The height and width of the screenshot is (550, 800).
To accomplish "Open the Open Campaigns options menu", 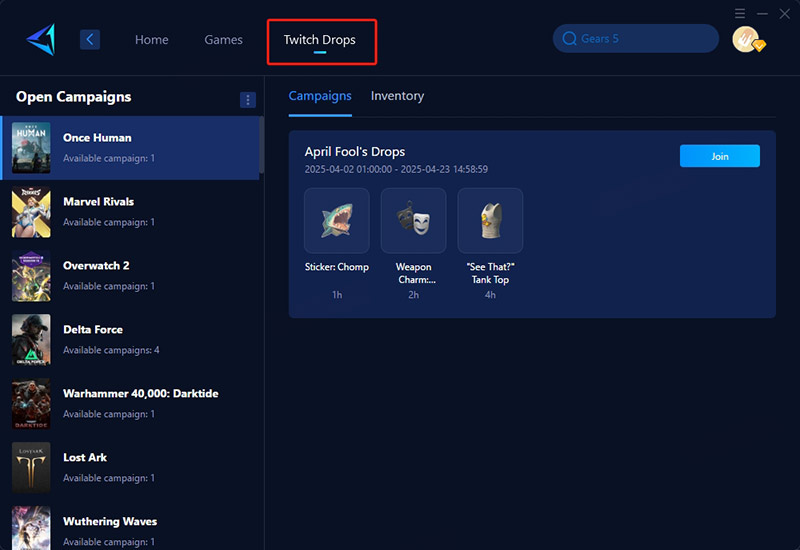I will [x=247, y=99].
